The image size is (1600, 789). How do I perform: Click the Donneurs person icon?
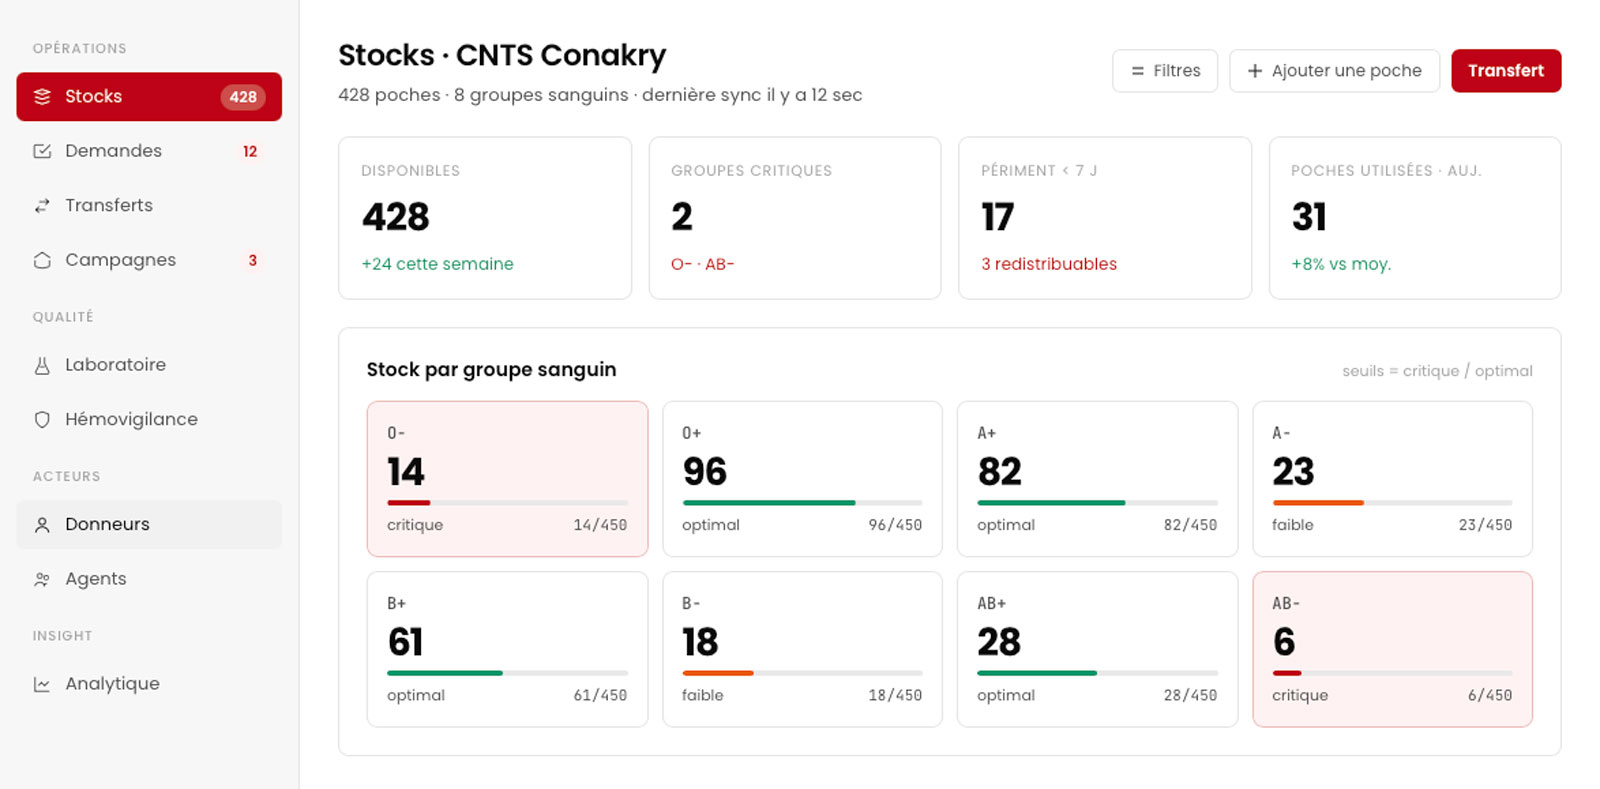(x=42, y=524)
